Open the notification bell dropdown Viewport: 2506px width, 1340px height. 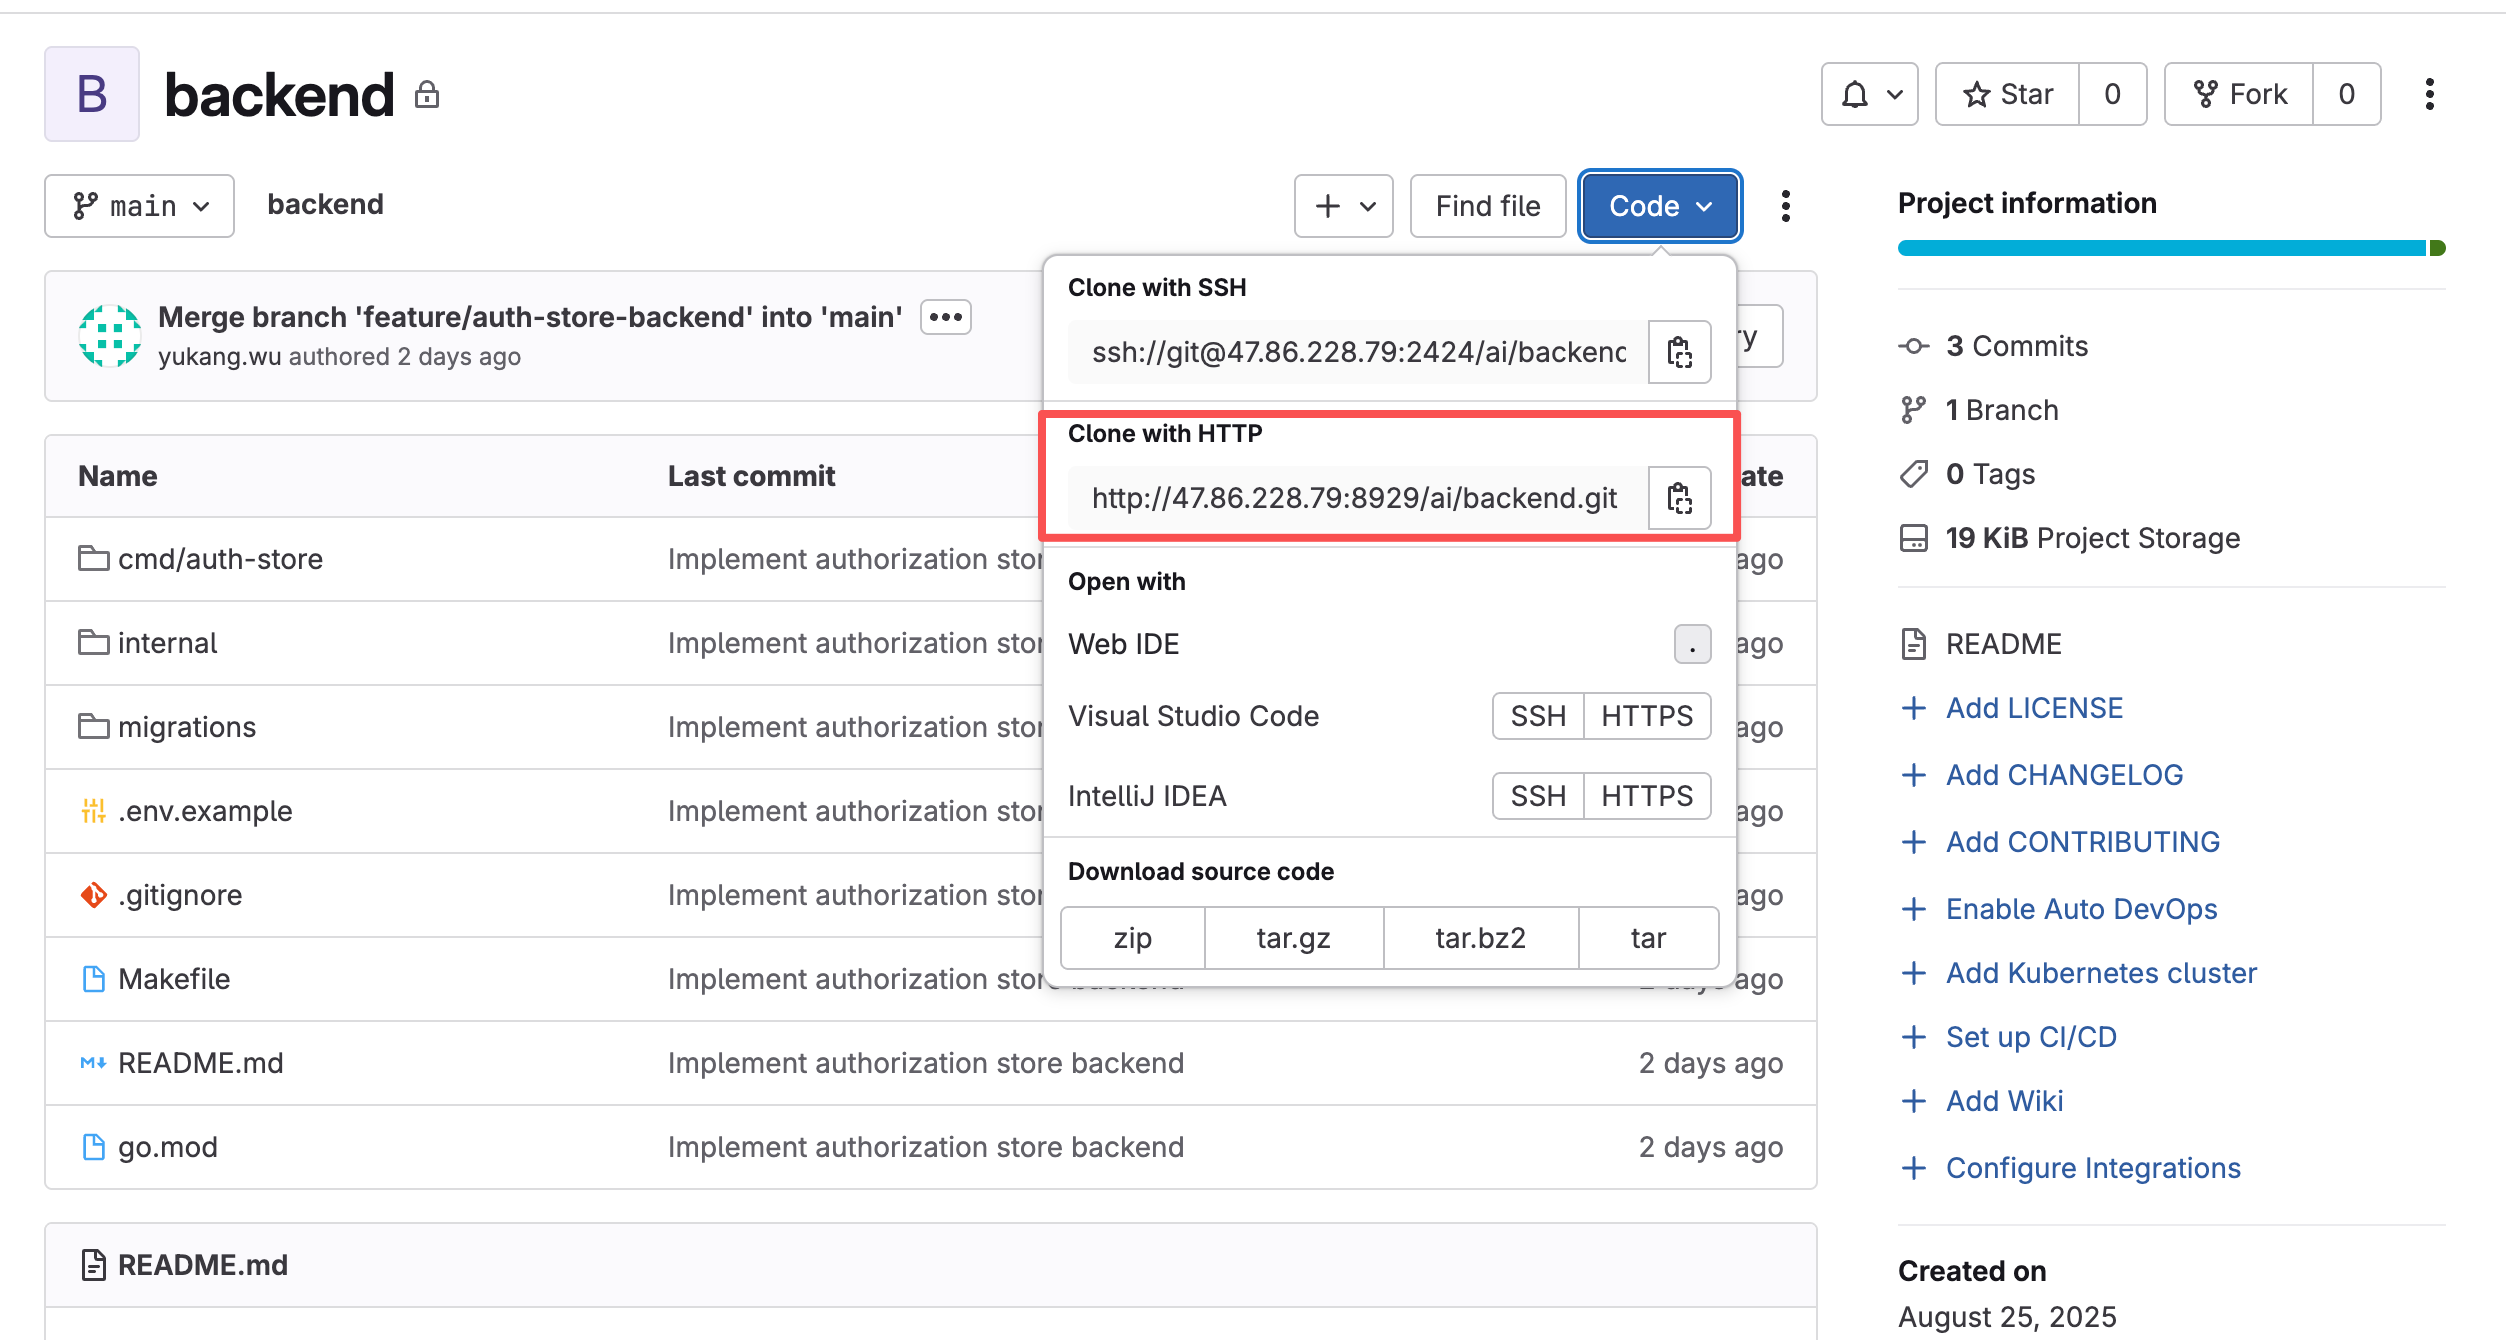coord(1868,94)
